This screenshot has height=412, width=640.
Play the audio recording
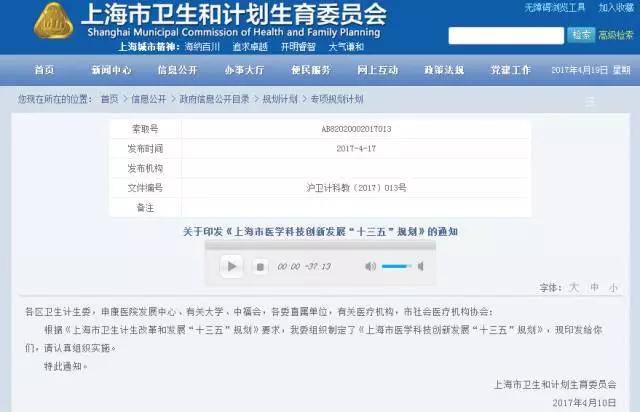(x=231, y=266)
